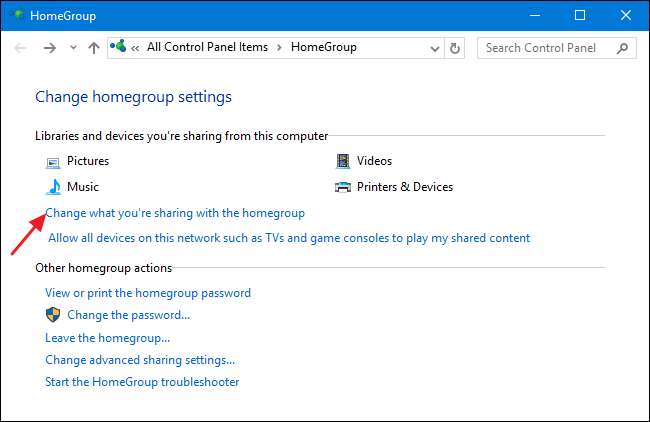Open Change advanced sharing settings
The image size is (650, 422).
(140, 360)
